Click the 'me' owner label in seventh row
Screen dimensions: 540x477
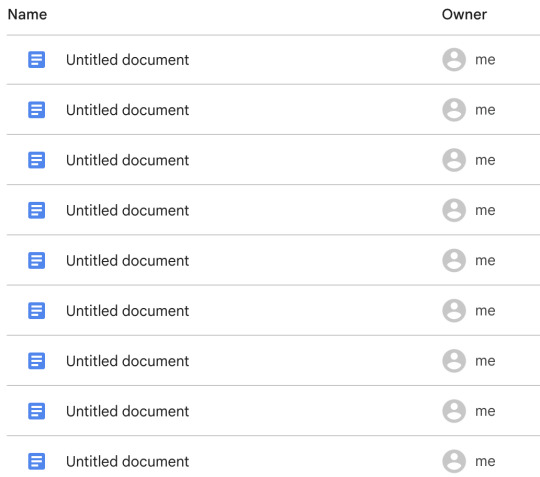click(485, 361)
